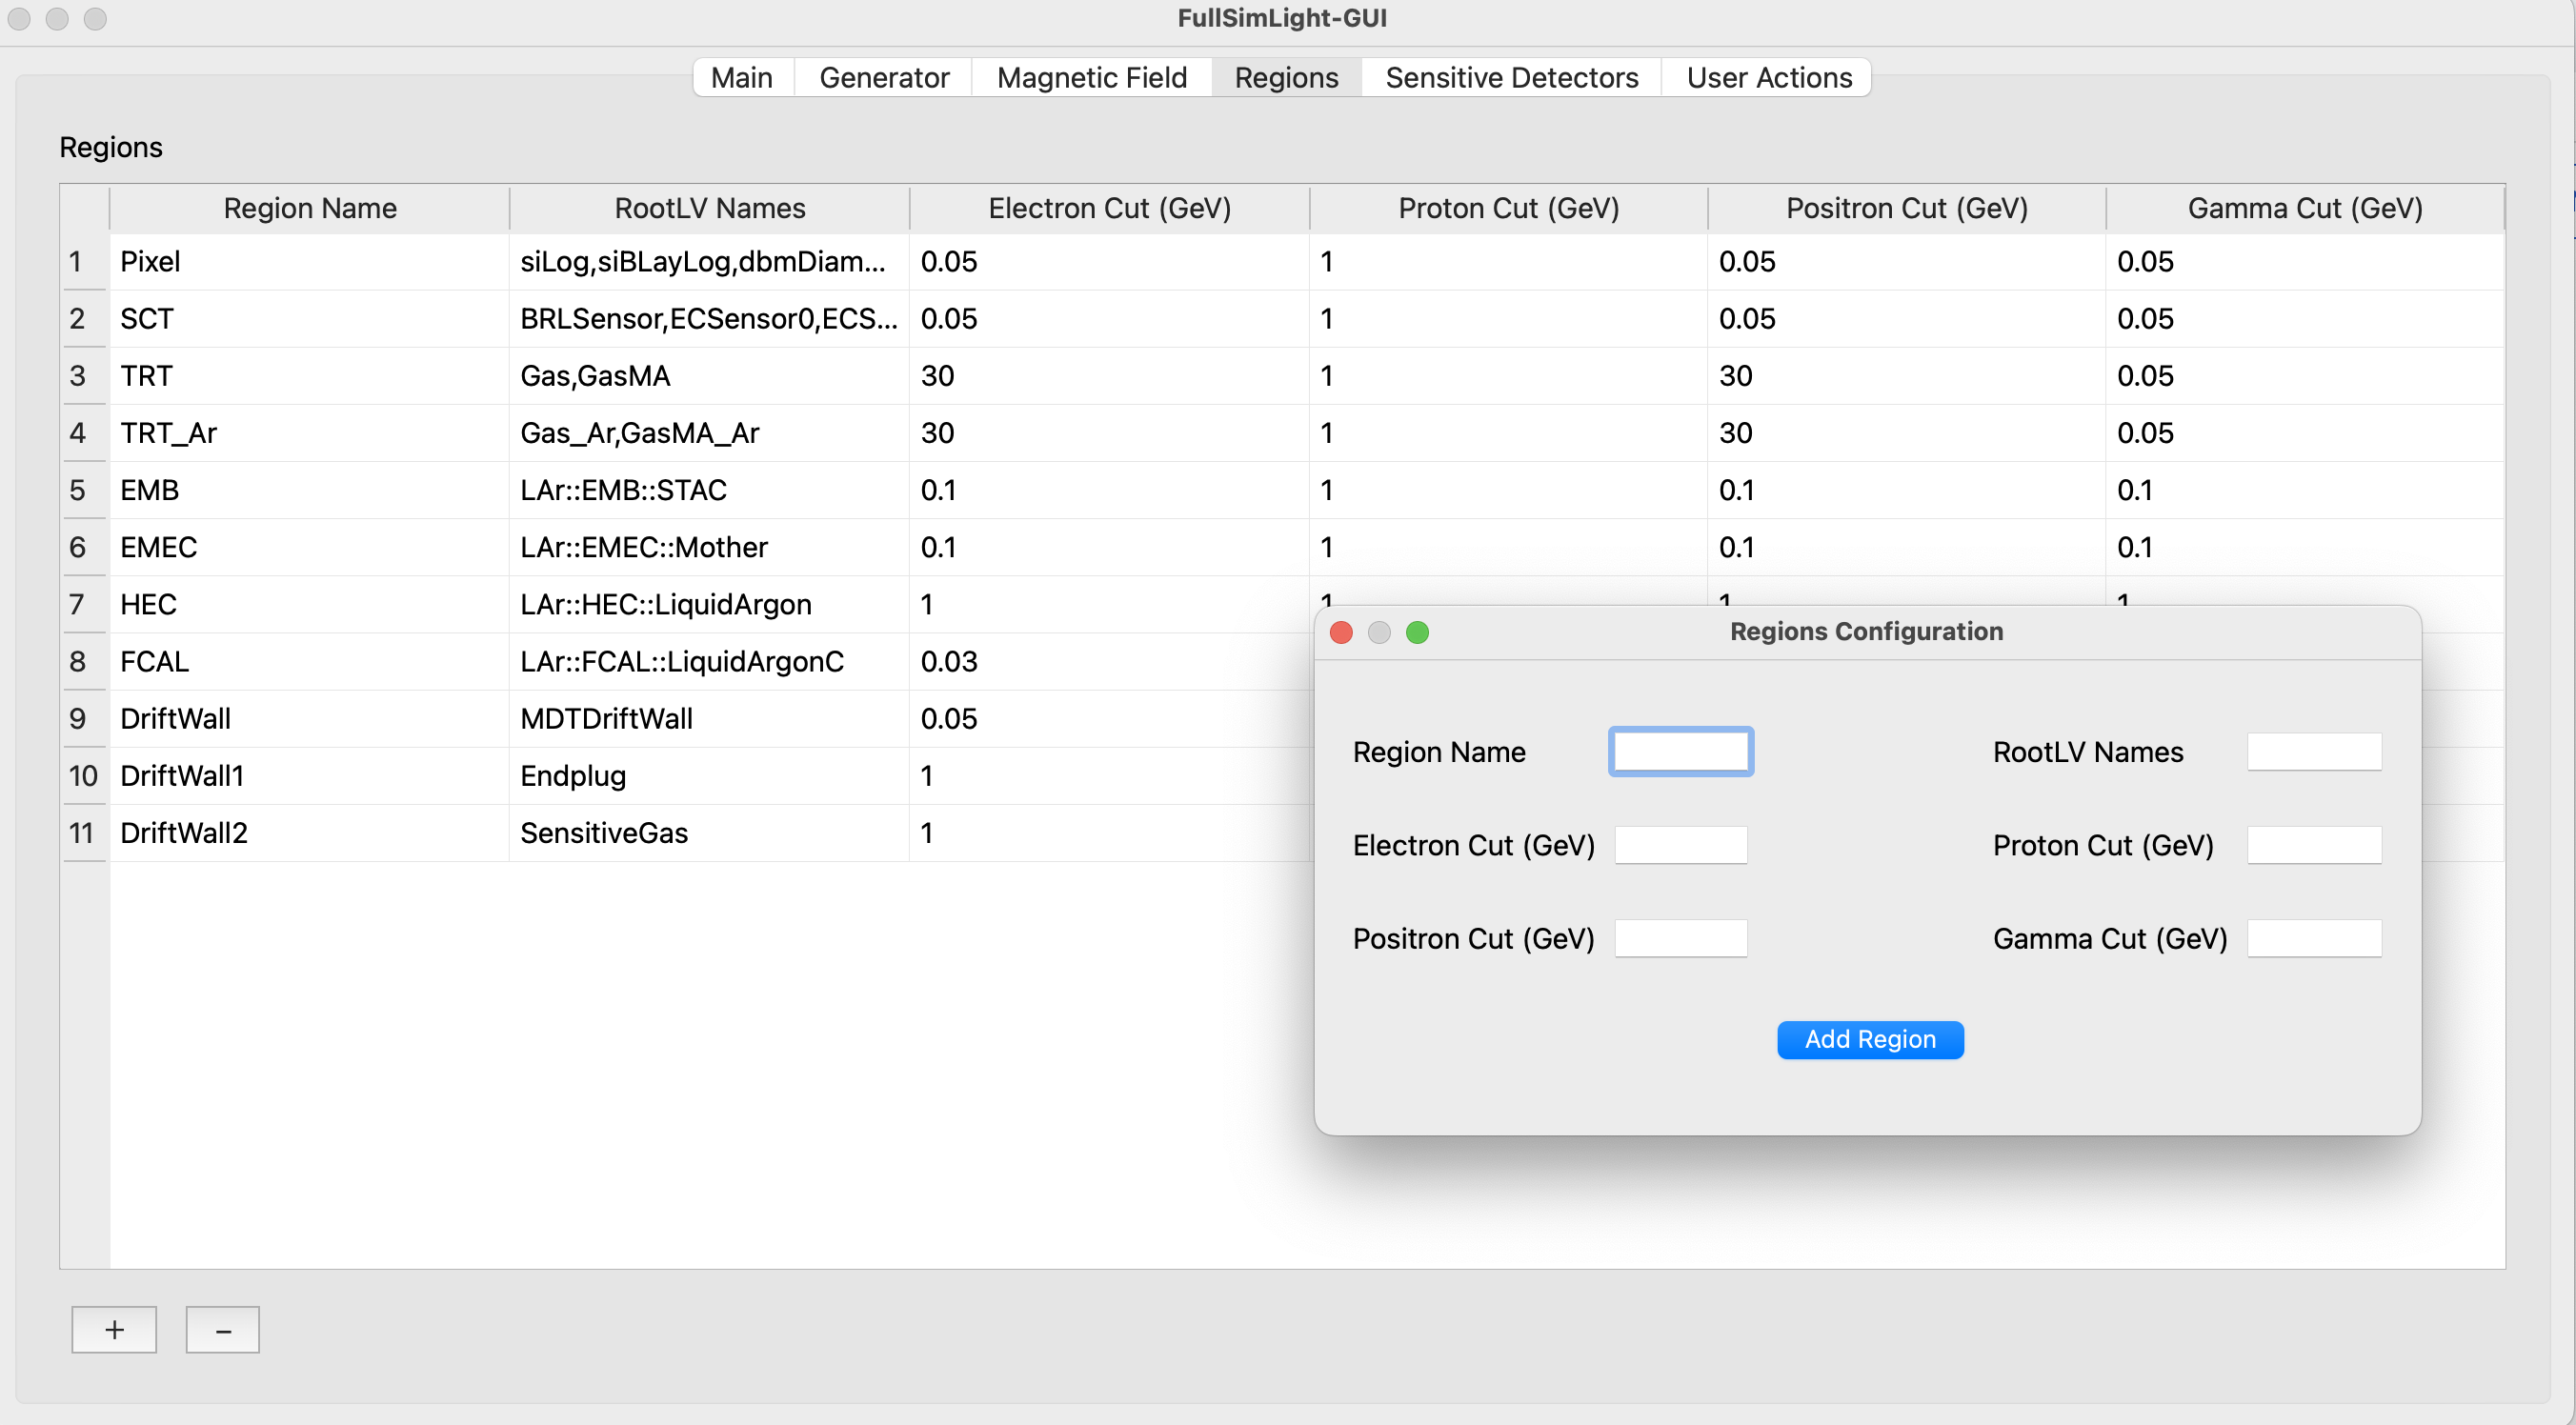Click TRT electron cut value 30
Screen dimensions: 2576x1425
click(x=1110, y=376)
